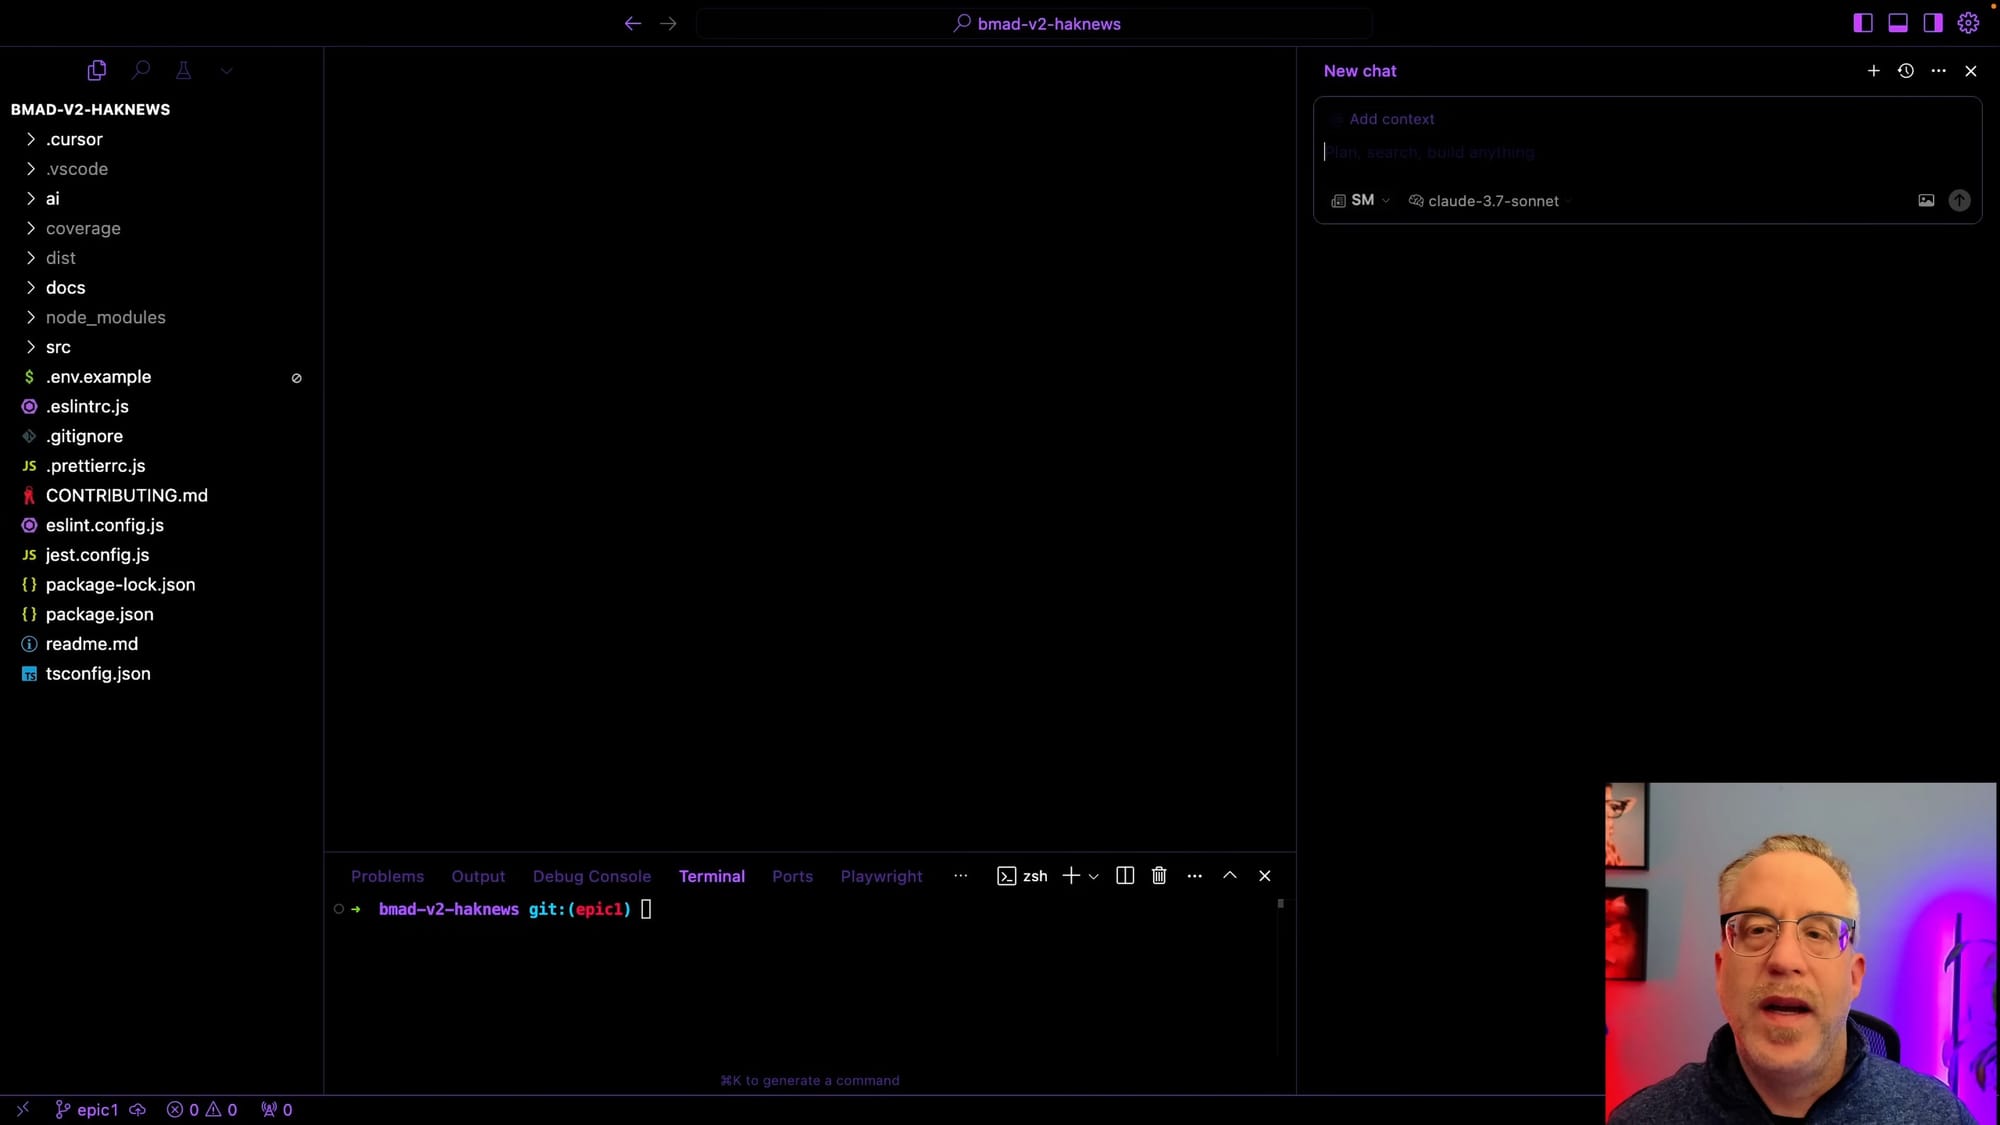Attach image in chat input

point(1926,201)
